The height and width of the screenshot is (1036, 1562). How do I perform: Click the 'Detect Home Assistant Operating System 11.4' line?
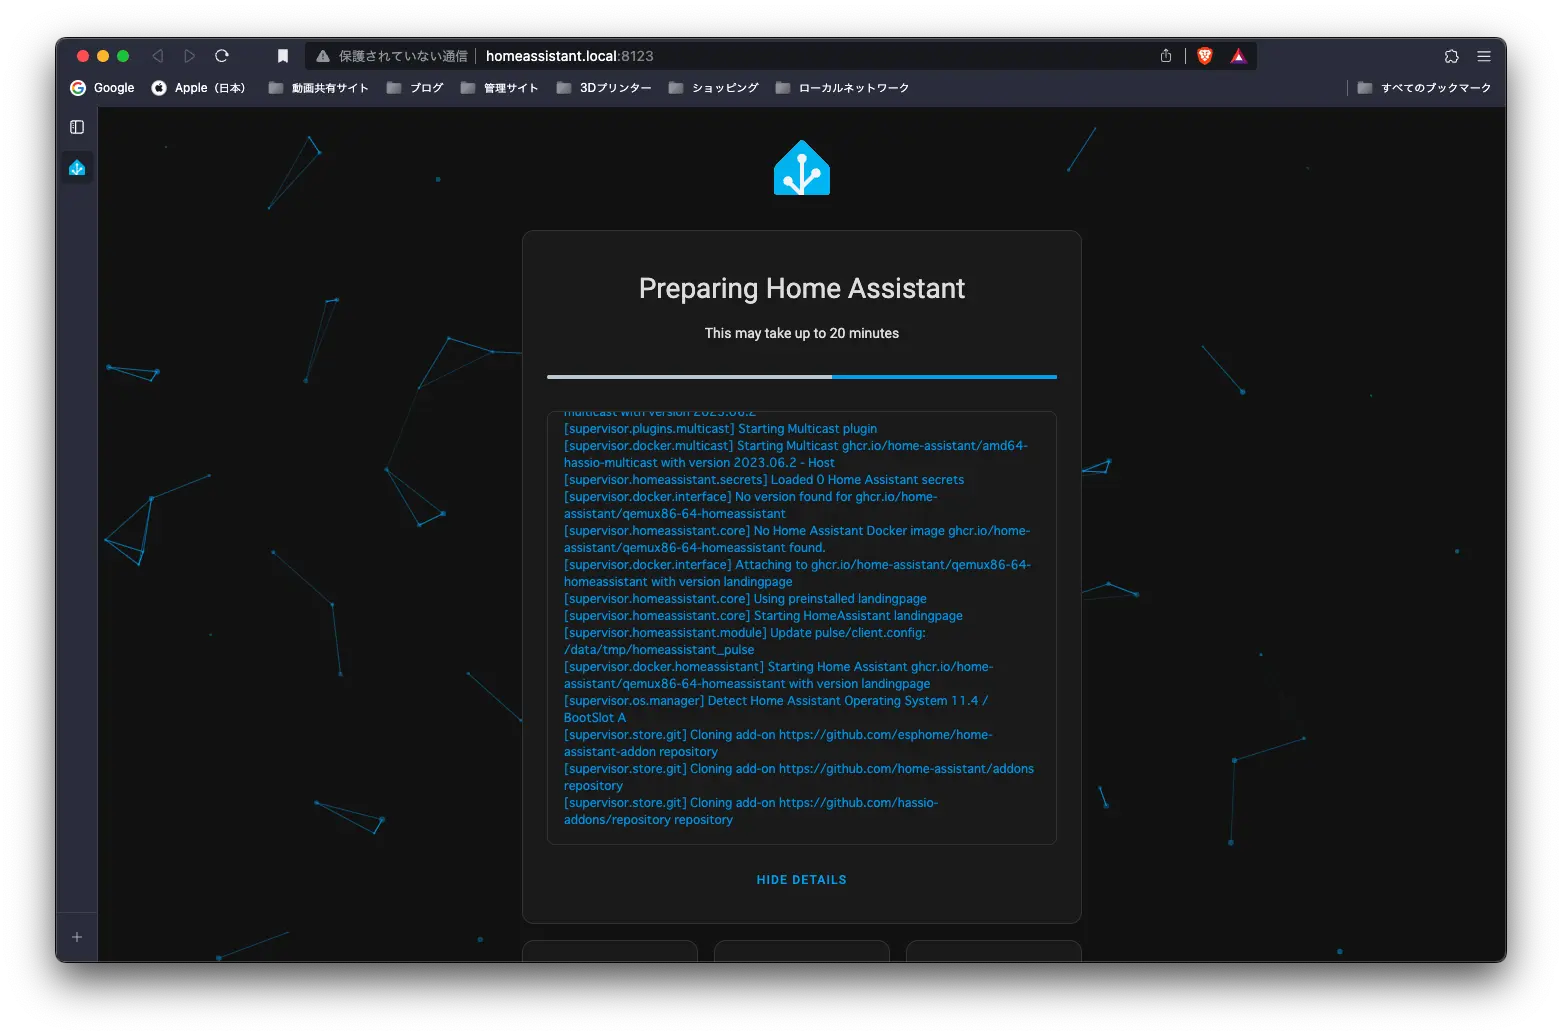click(776, 709)
